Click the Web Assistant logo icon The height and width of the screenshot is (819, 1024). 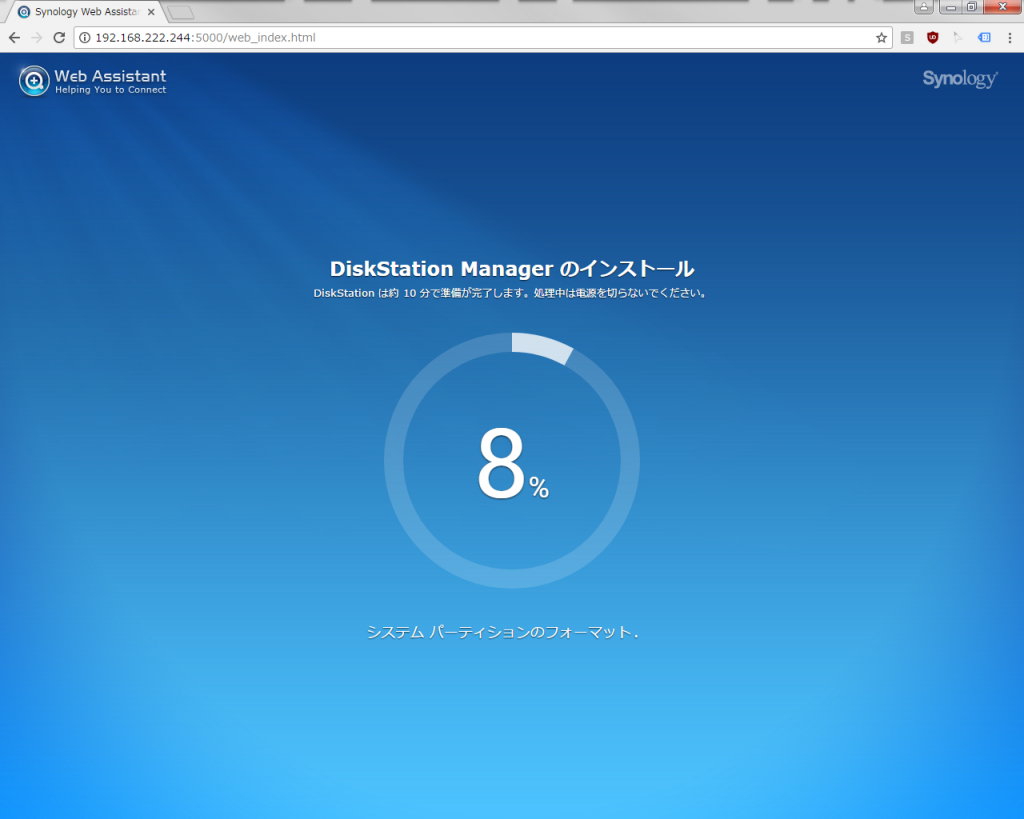[34, 81]
